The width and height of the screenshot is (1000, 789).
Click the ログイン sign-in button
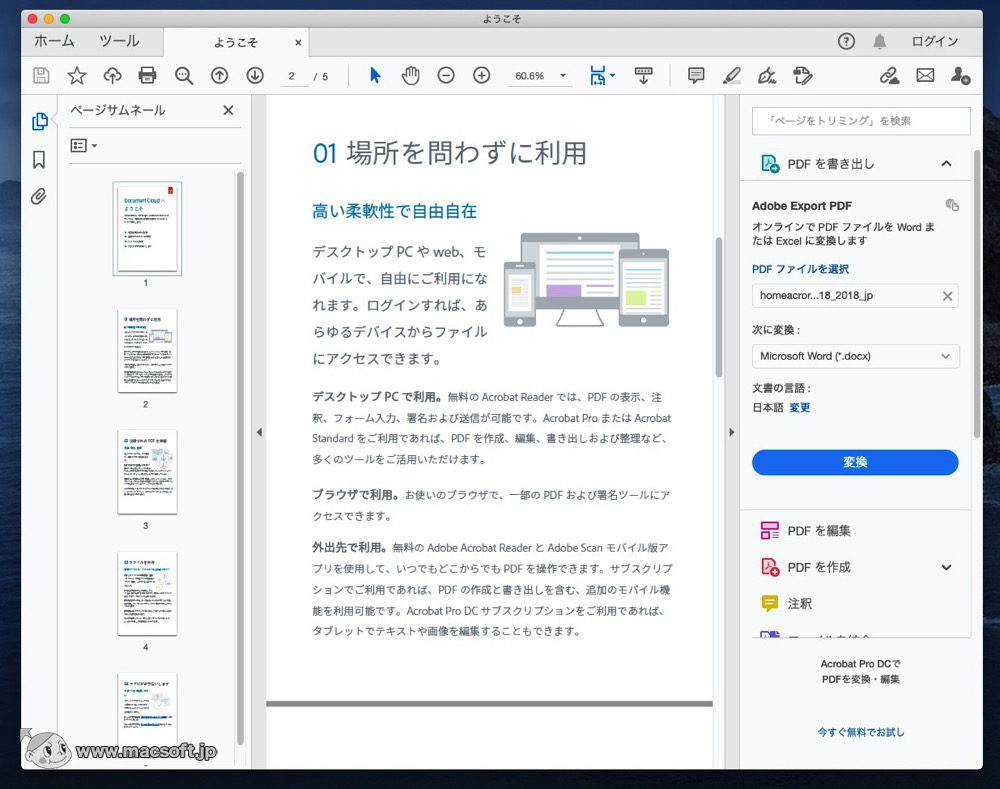[x=934, y=41]
